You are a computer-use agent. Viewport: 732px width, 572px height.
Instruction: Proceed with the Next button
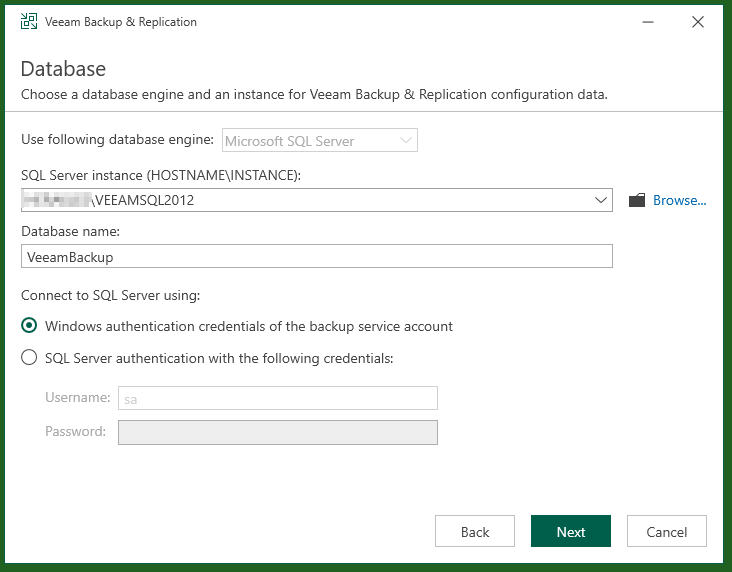click(570, 531)
